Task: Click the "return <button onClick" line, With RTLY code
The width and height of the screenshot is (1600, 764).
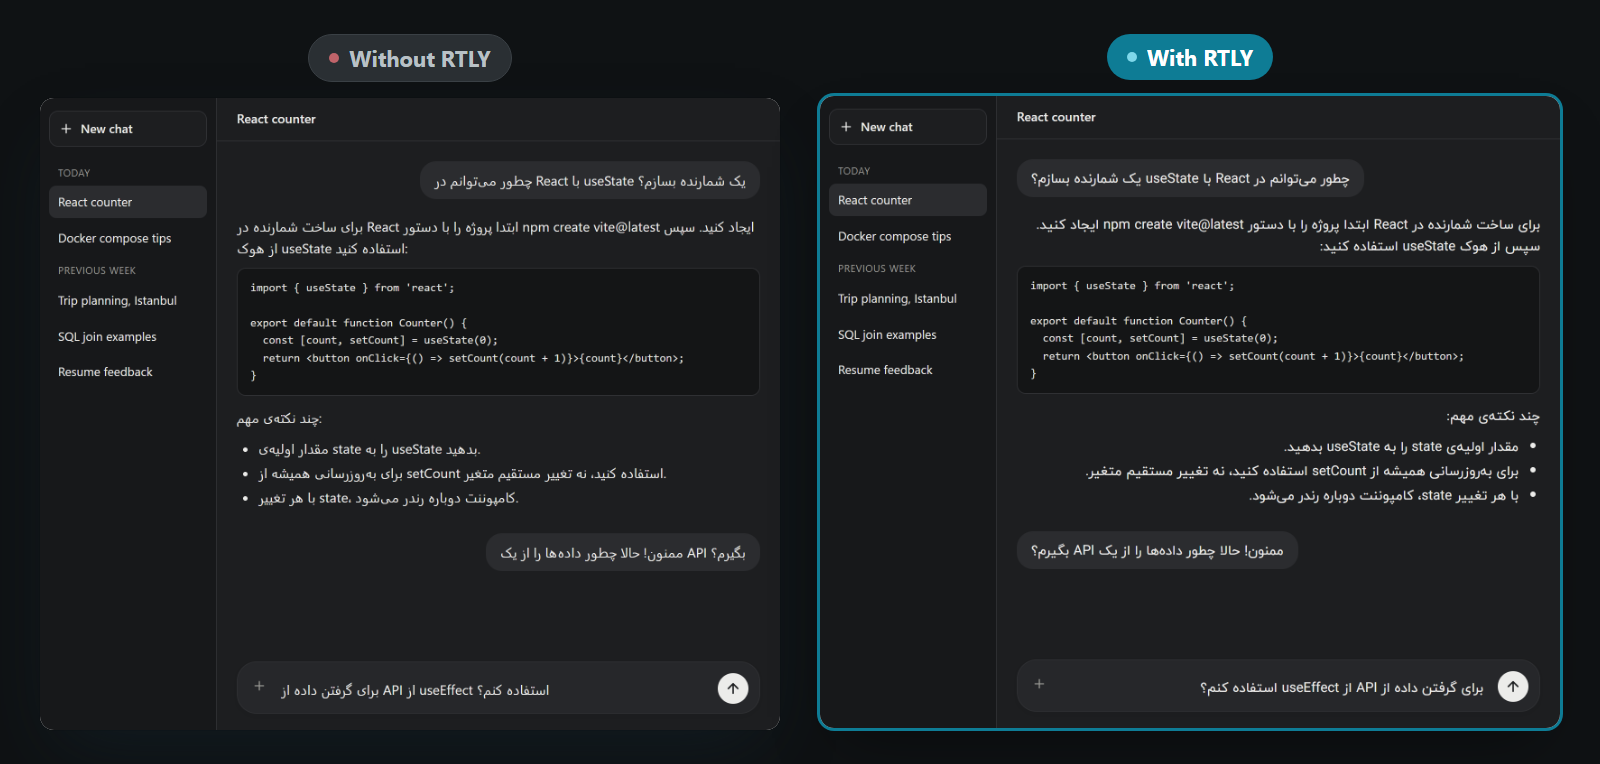Action: (x=1253, y=356)
